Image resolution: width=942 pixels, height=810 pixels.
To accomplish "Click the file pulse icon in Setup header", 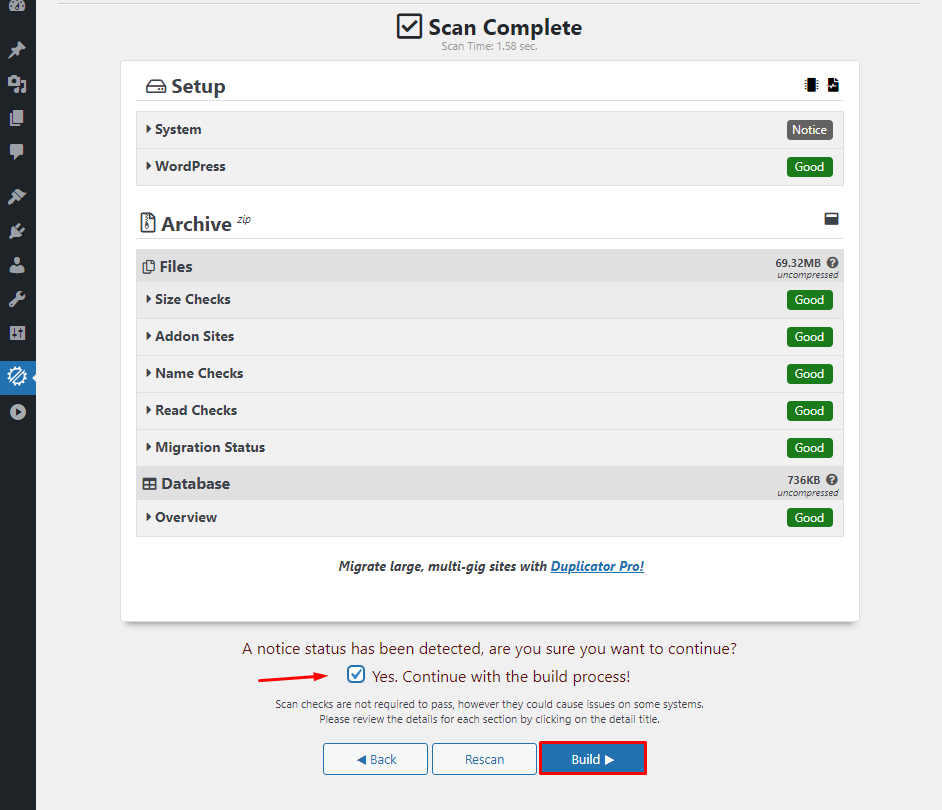I will click(833, 86).
